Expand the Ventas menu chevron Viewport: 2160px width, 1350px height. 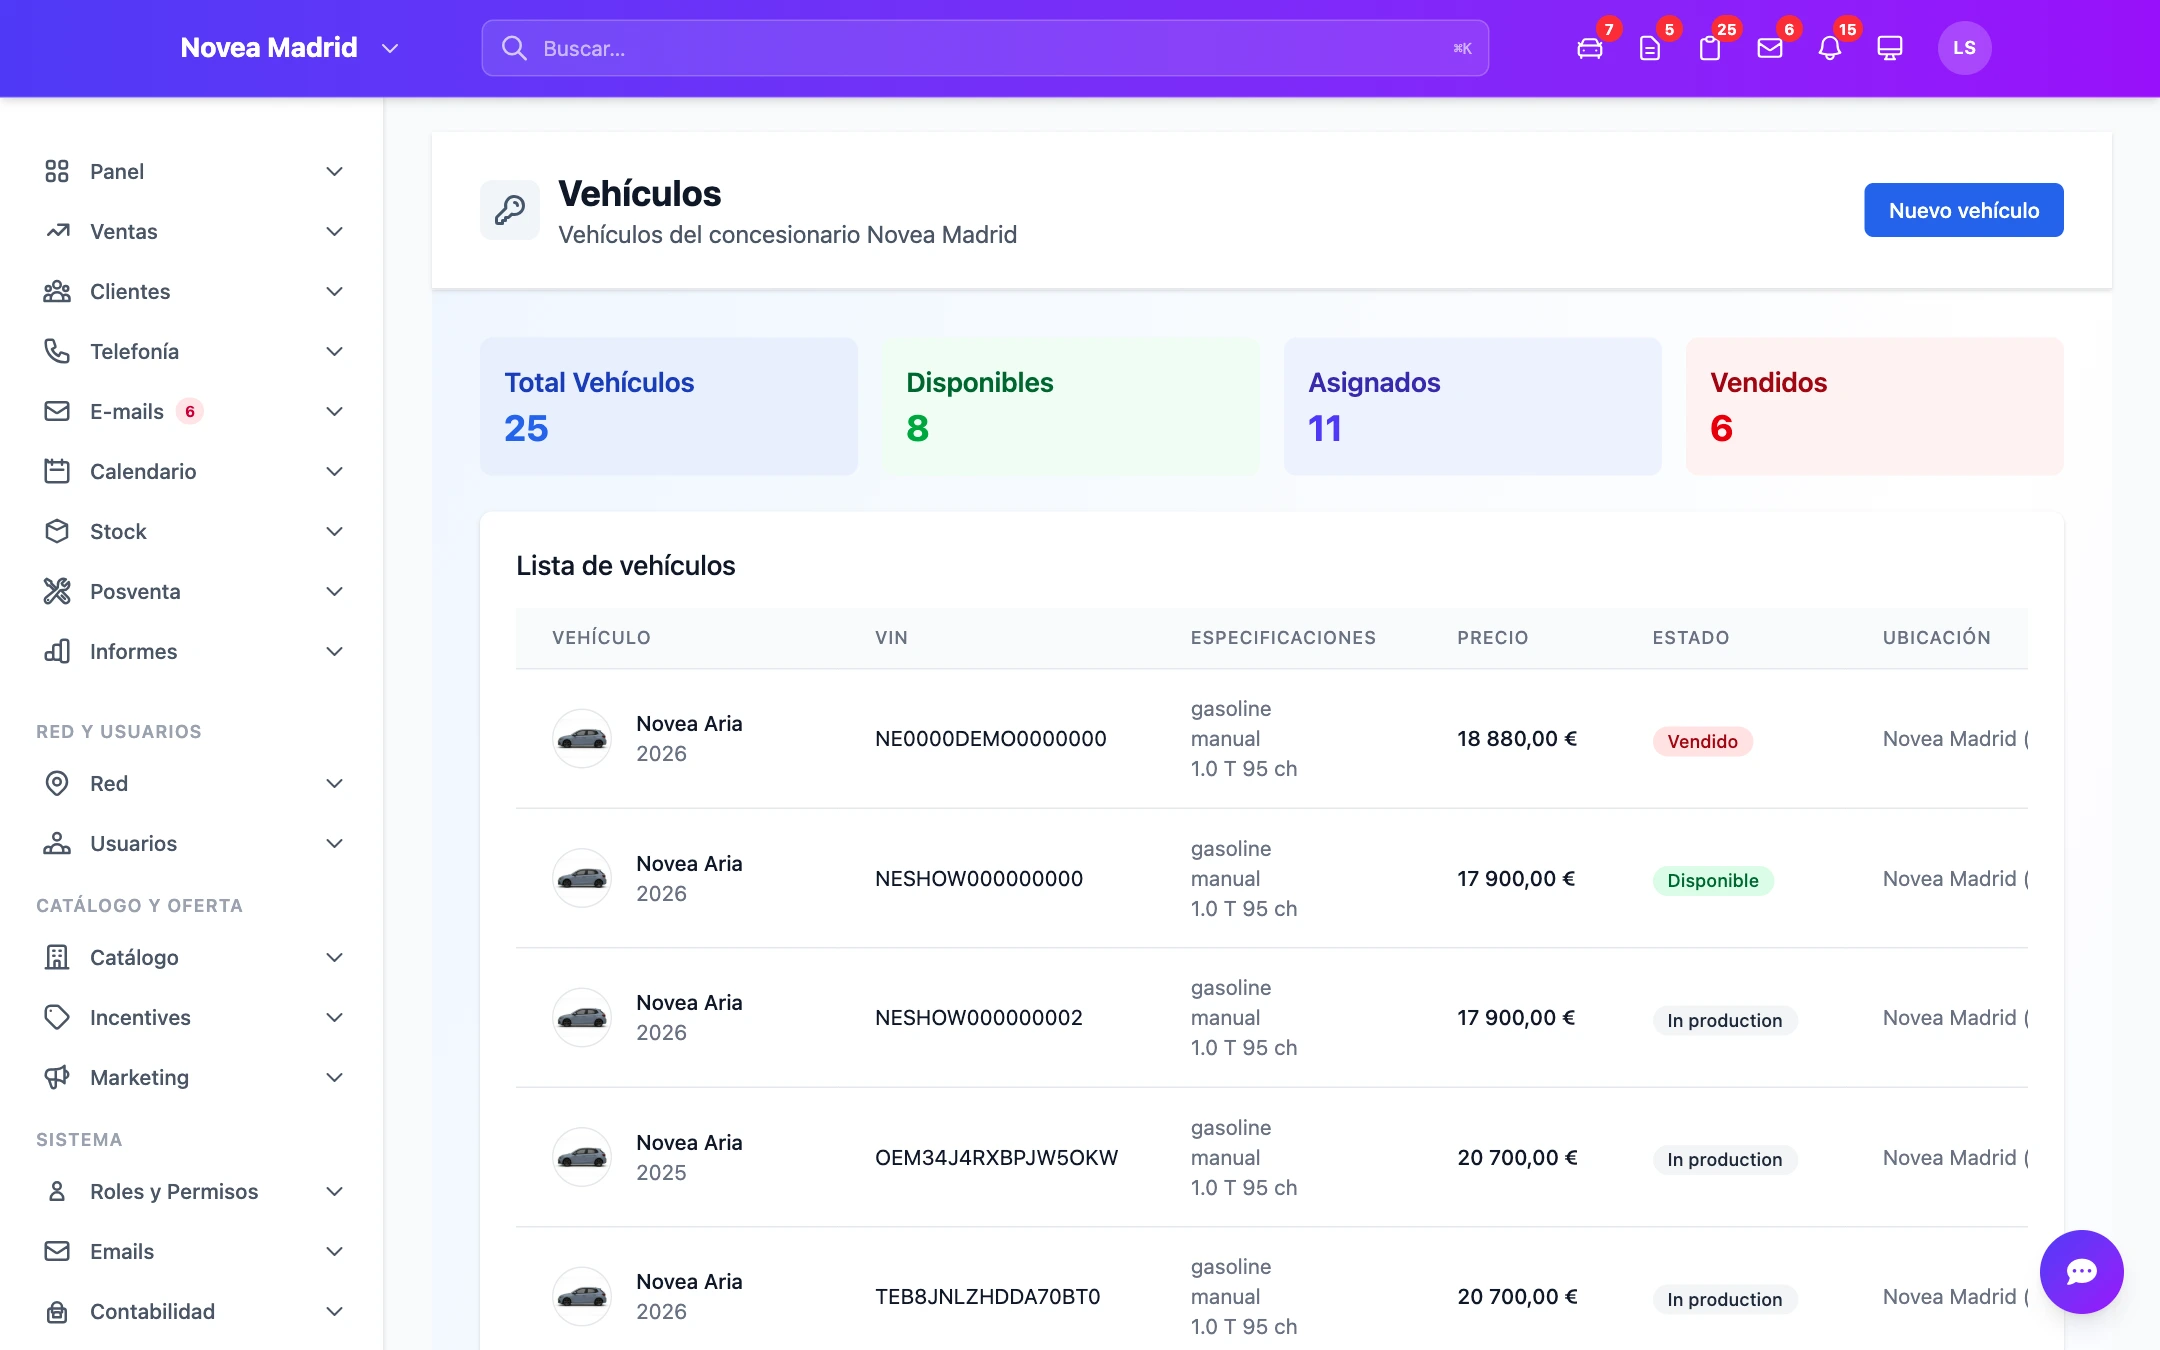[x=335, y=231]
